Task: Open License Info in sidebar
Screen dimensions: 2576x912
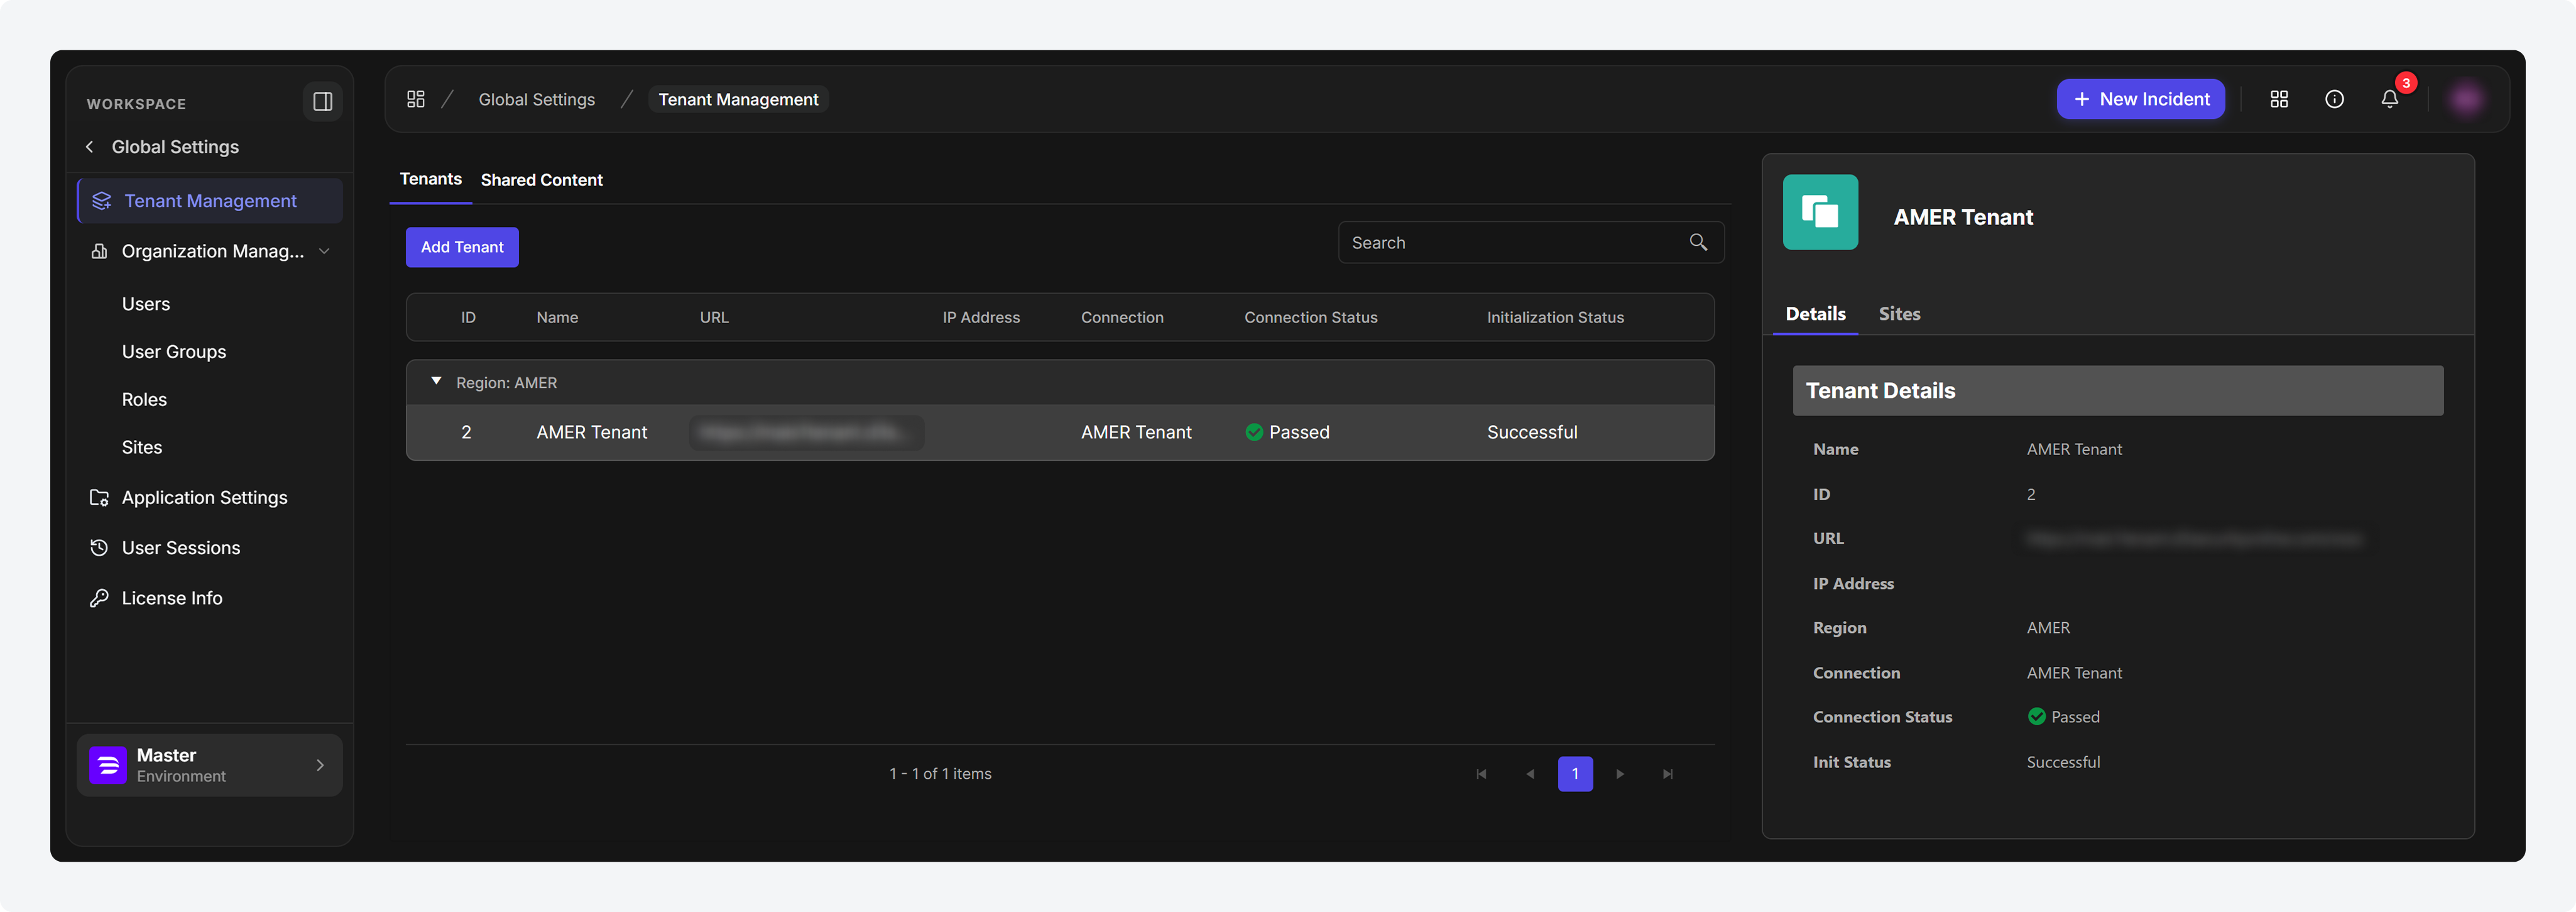Action: point(172,598)
